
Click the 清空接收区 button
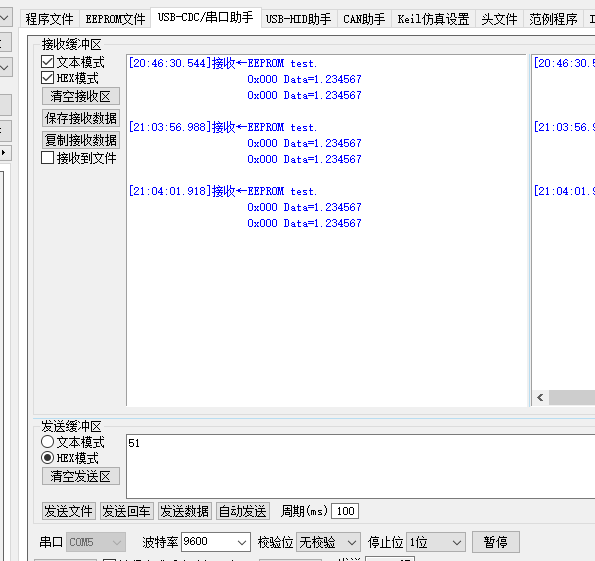81,96
